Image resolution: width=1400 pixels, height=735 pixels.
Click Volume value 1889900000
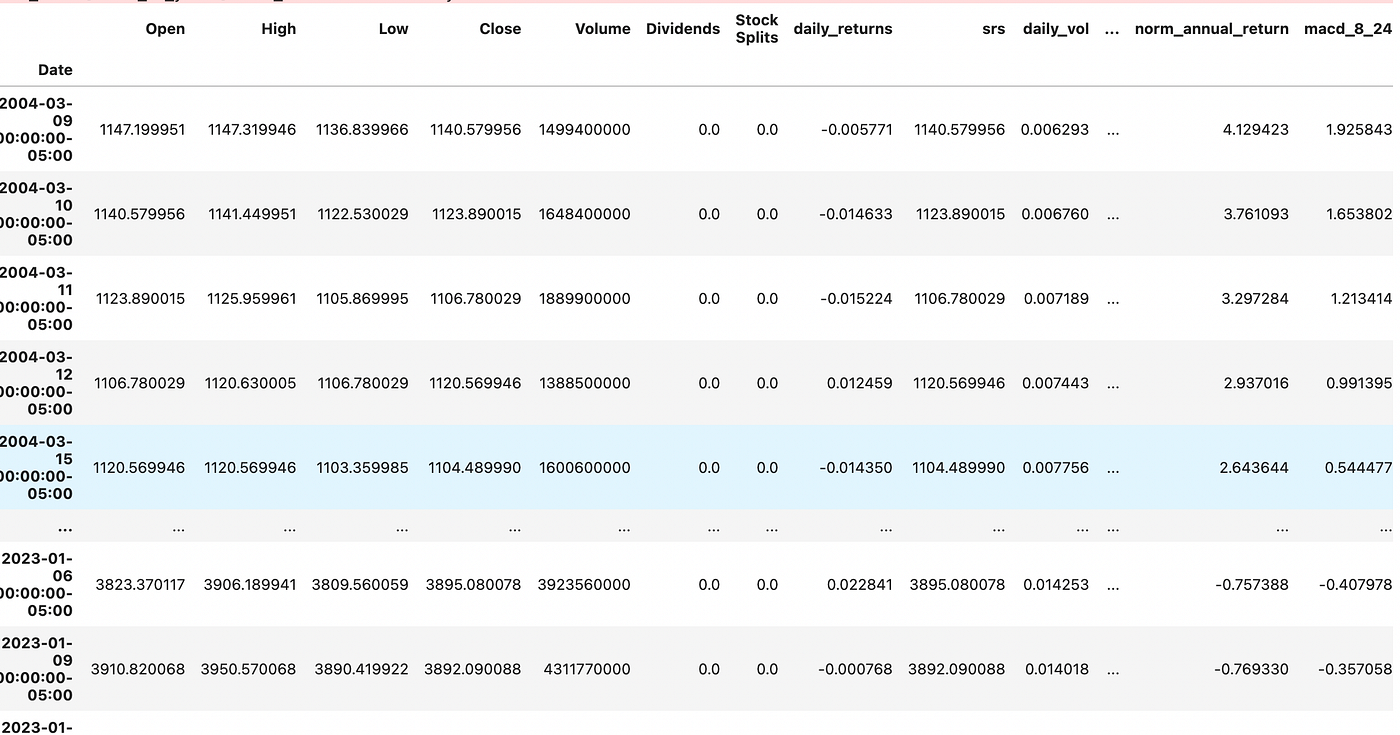(584, 298)
